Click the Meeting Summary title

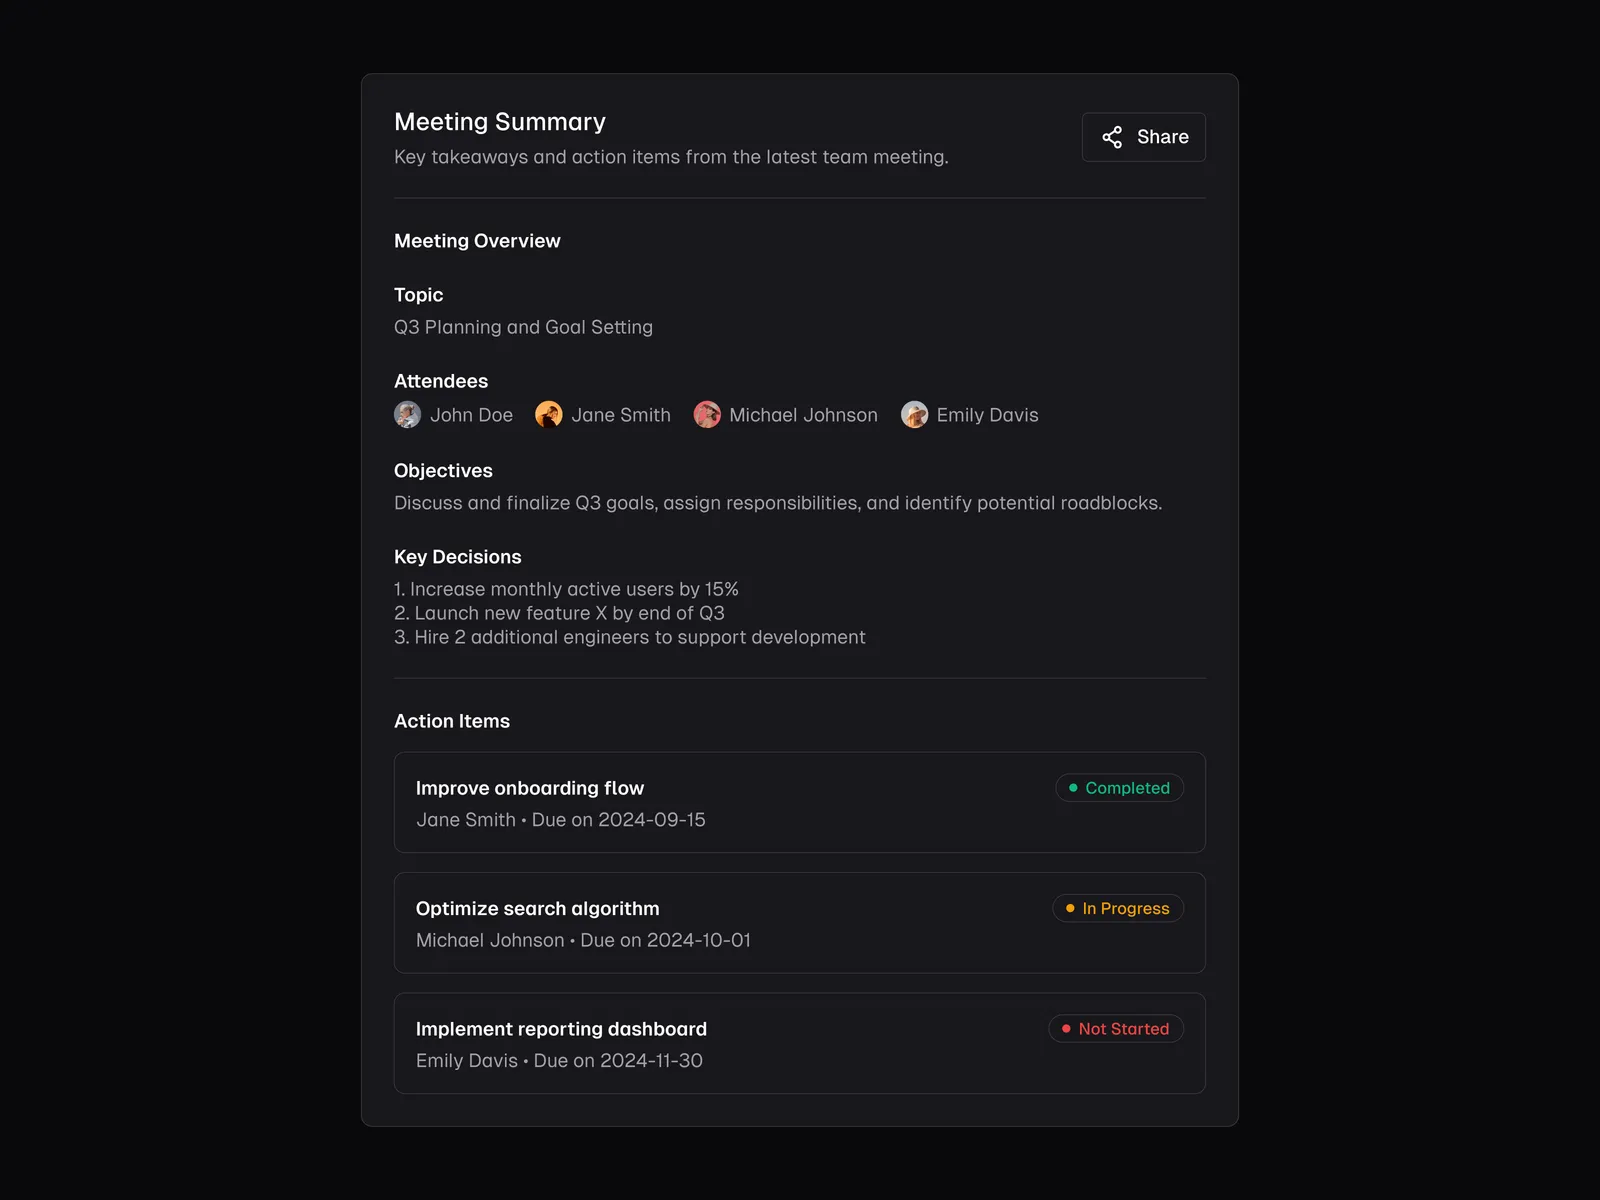[x=500, y=122]
